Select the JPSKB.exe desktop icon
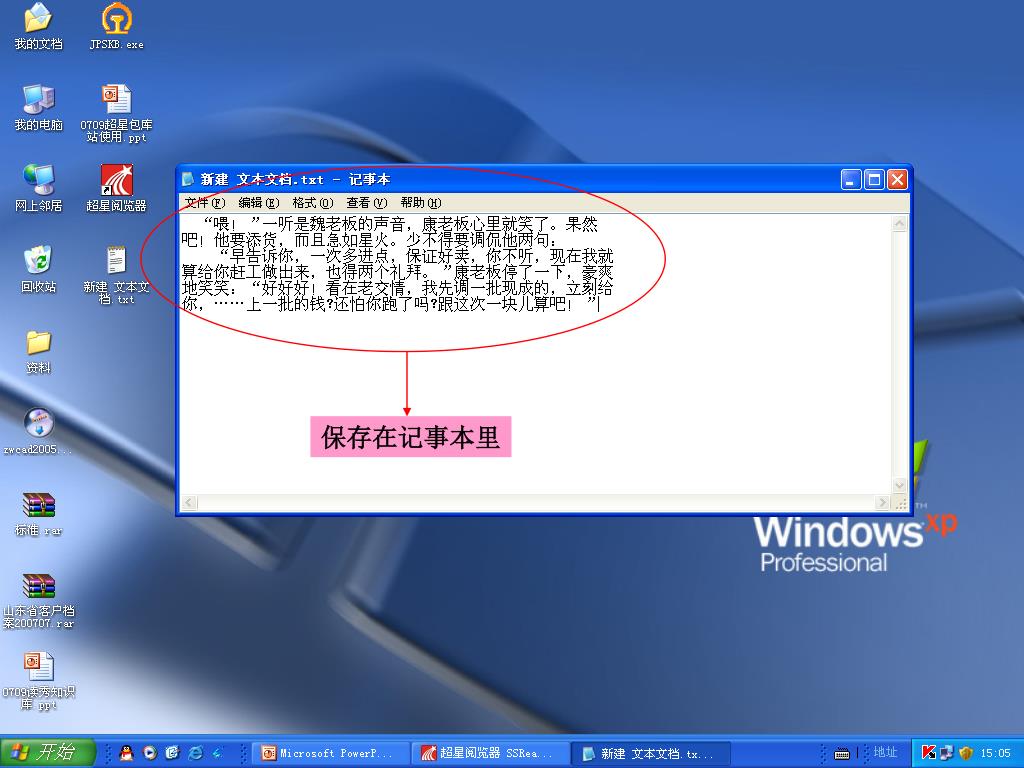This screenshot has height=768, width=1024. click(116, 27)
